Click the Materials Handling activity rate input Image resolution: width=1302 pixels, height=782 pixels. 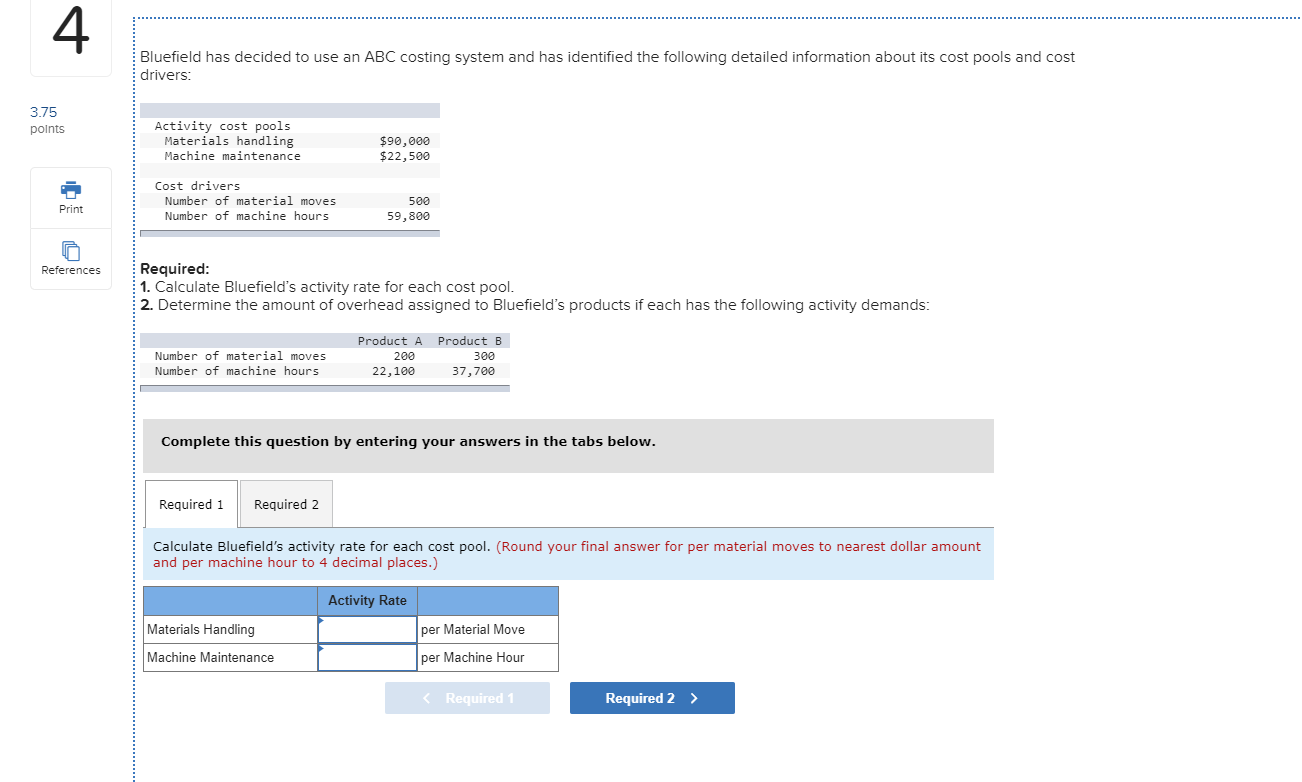click(x=367, y=629)
